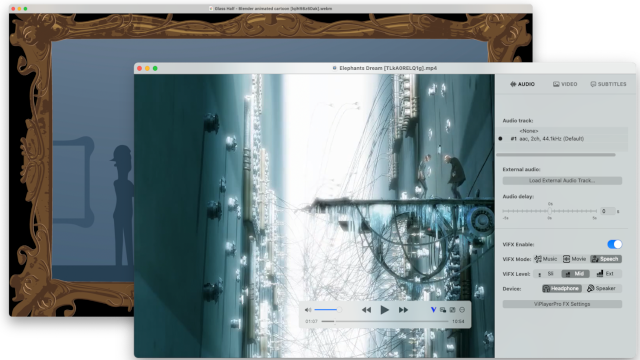
Task: Set ViFX Level to Ext
Action: click(605, 273)
